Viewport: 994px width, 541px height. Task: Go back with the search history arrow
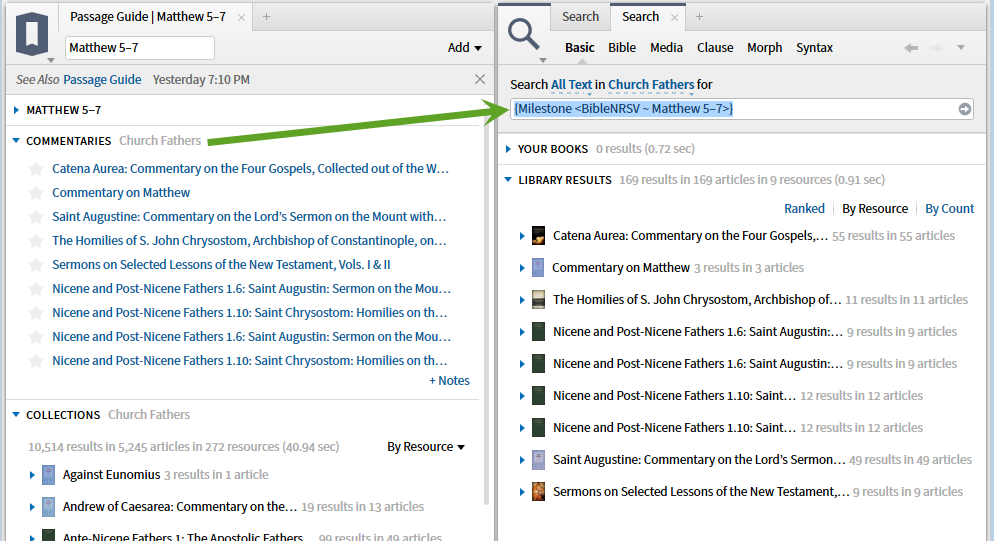[911, 48]
